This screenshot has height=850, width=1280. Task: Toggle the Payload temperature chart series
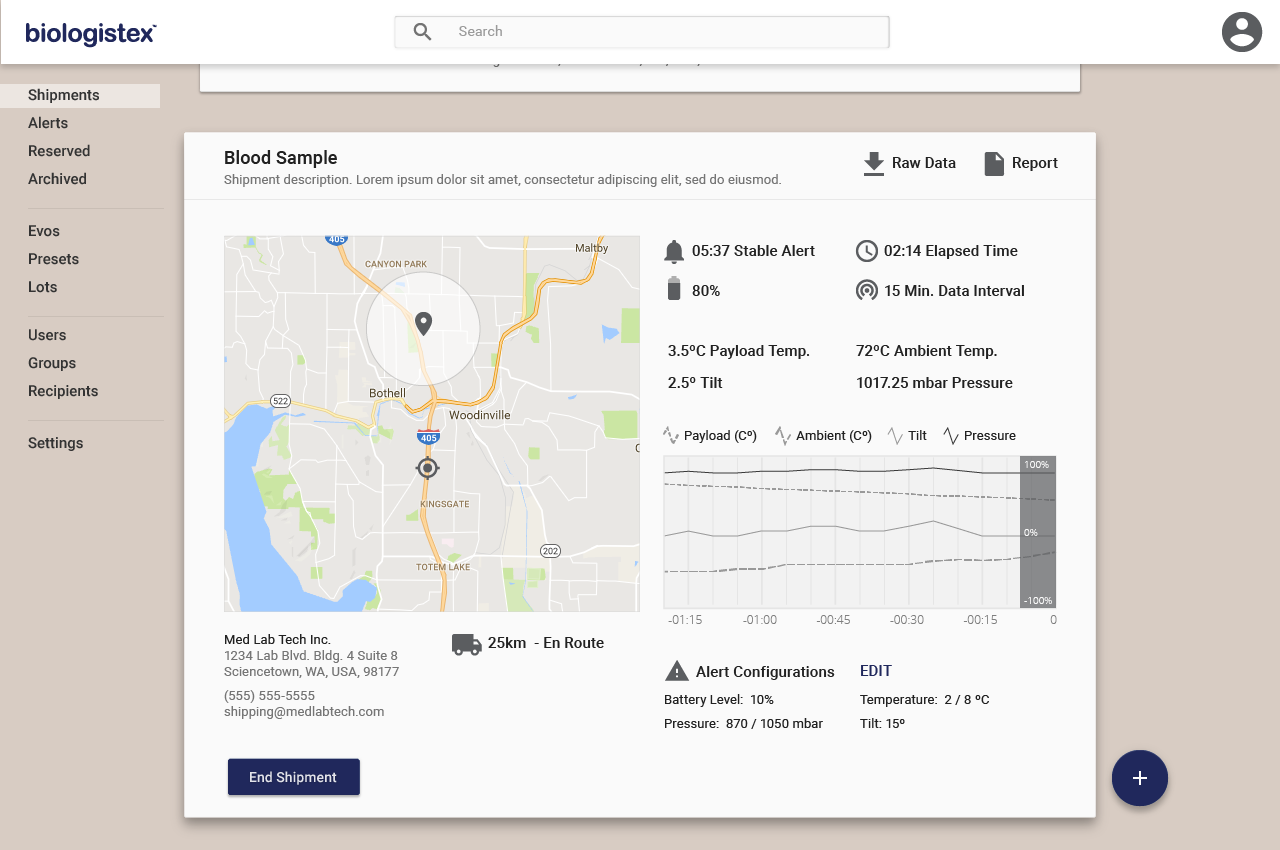pyautogui.click(x=710, y=435)
